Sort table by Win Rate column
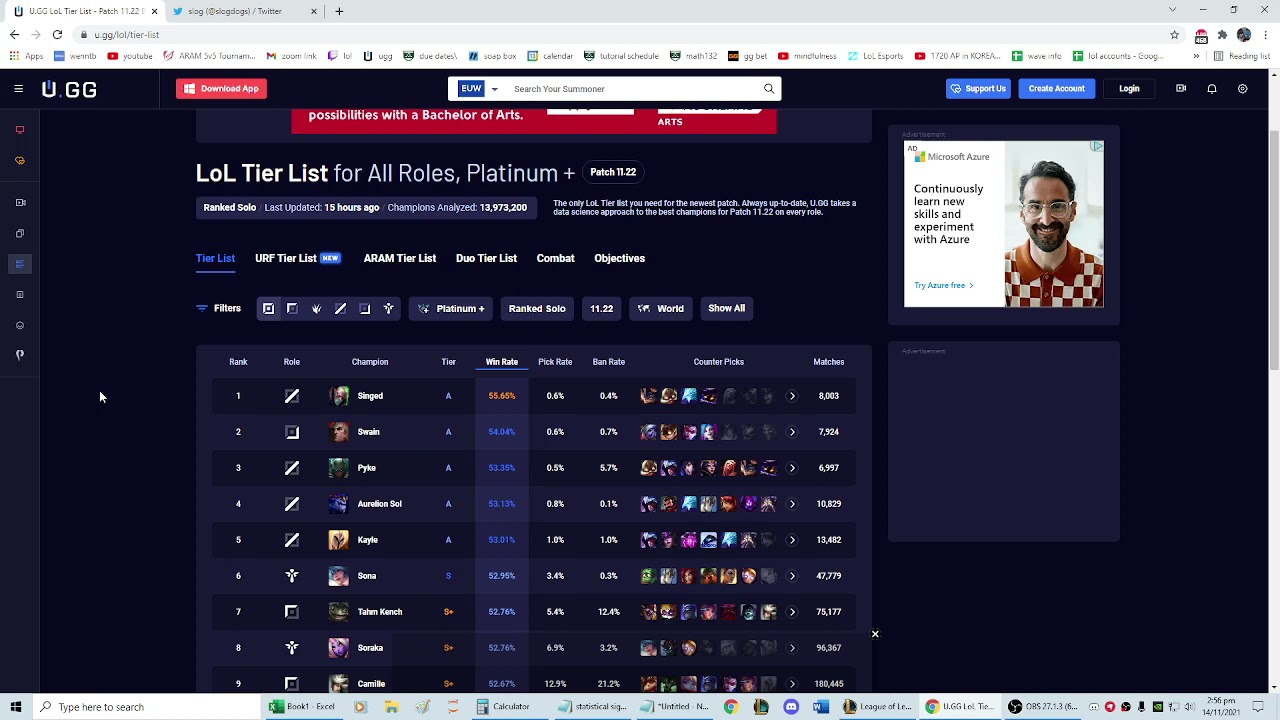Screen dimensions: 1280x720 coord(502,362)
